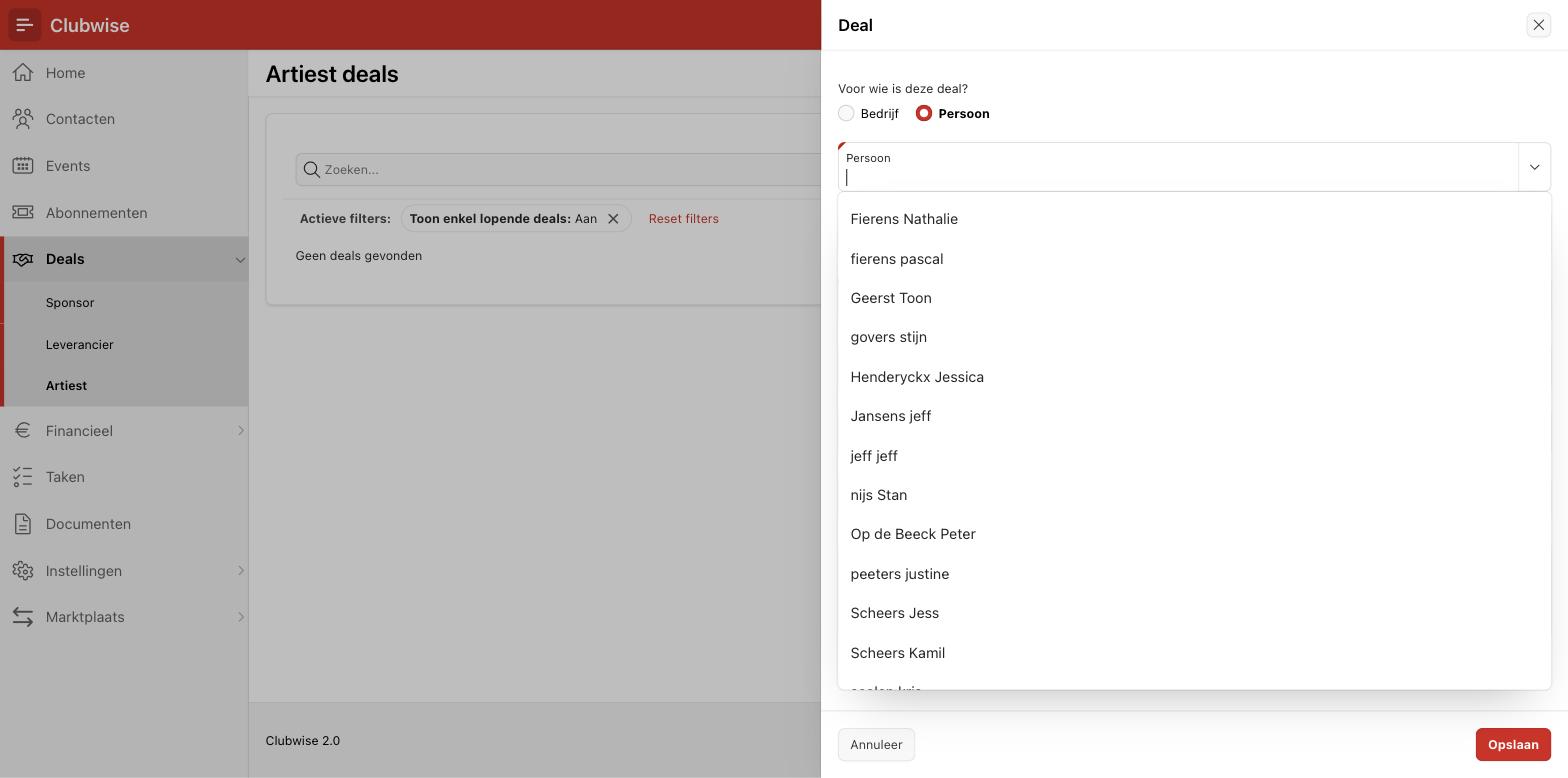The width and height of the screenshot is (1568, 778).
Task: Choose 'Henderyckx Jessica' from the list
Action: (x=1194, y=377)
